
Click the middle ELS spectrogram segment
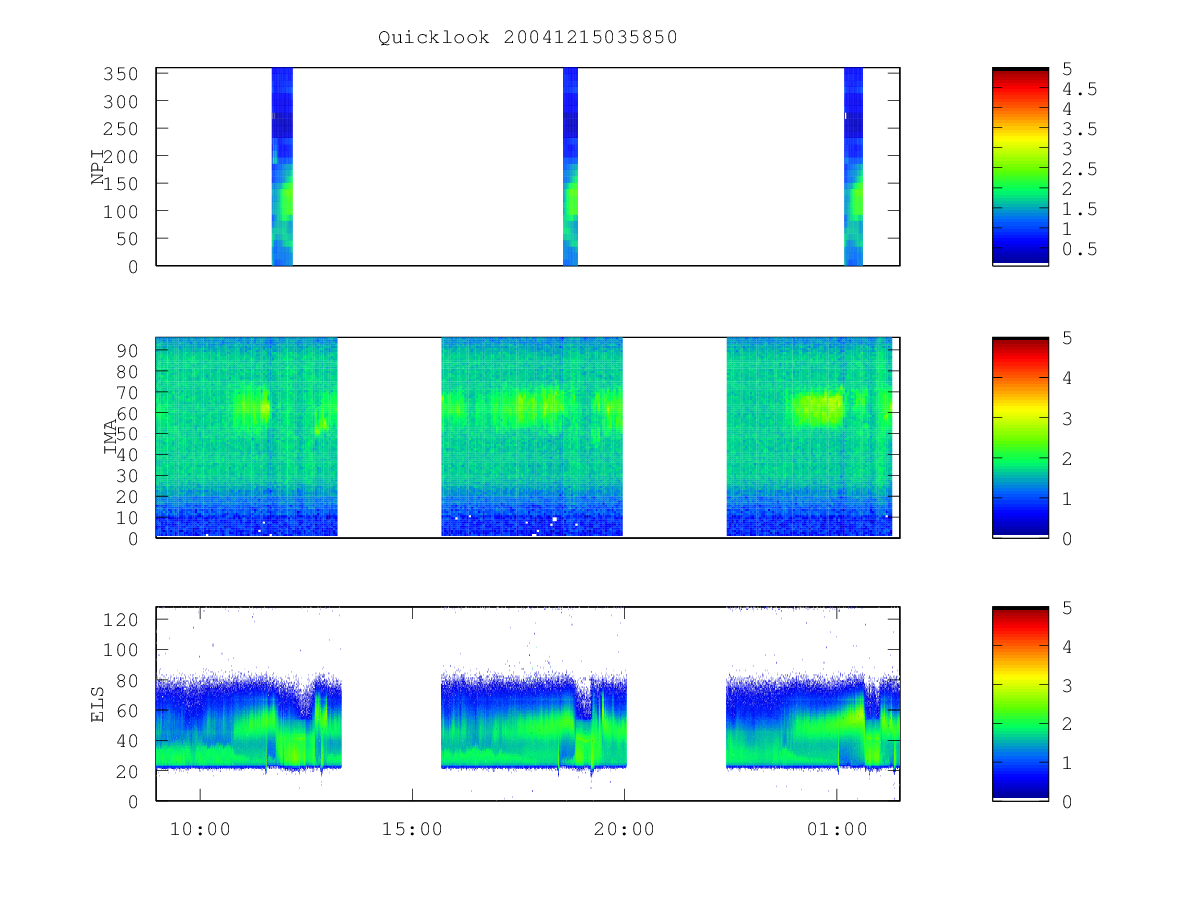coord(534,720)
